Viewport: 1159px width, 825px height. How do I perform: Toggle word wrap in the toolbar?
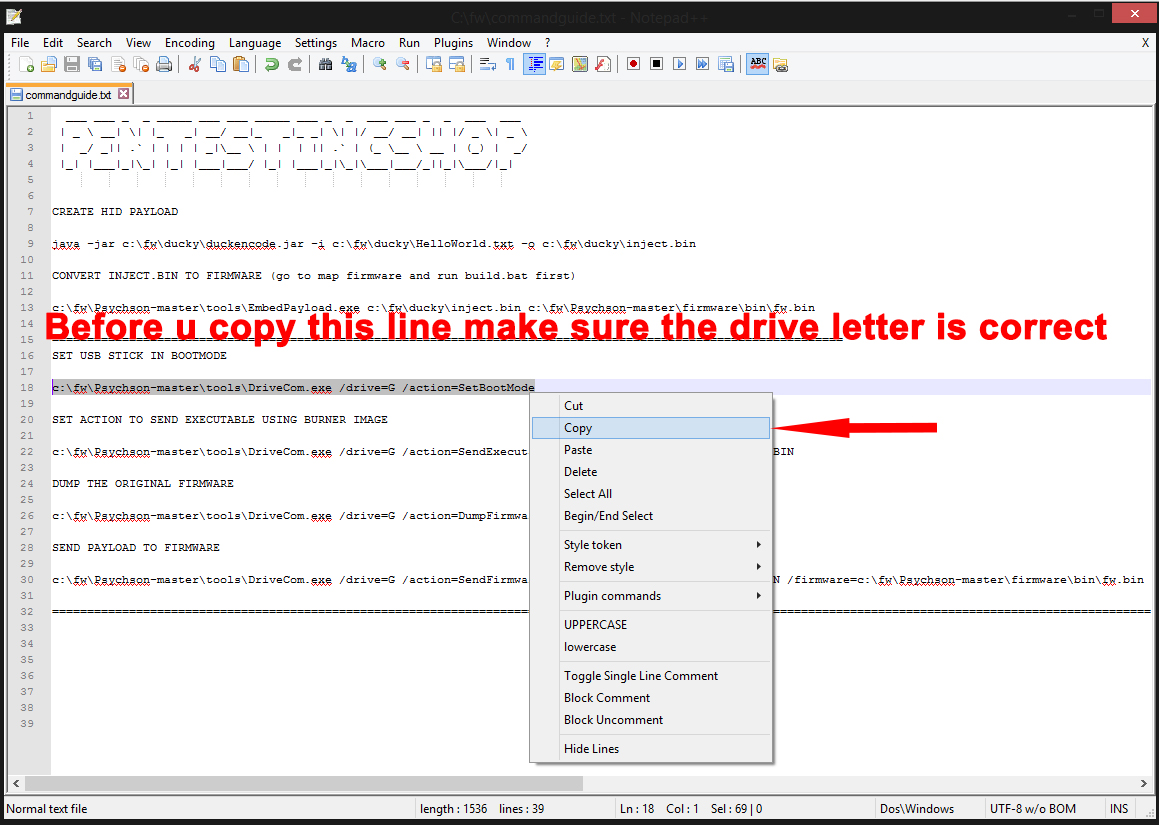(x=488, y=64)
